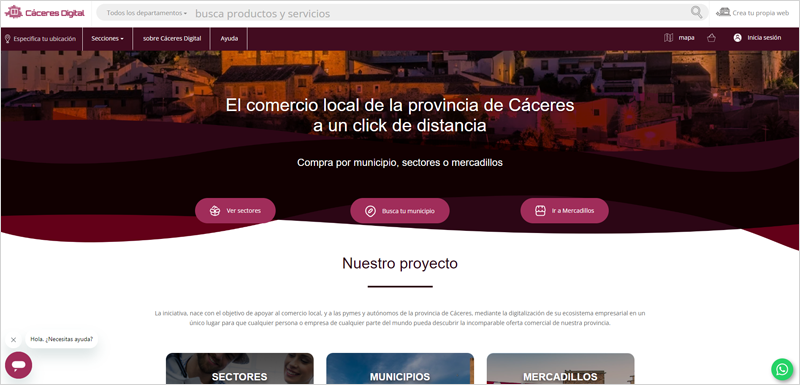Open the SECTORES card thumbnail

pyautogui.click(x=240, y=369)
